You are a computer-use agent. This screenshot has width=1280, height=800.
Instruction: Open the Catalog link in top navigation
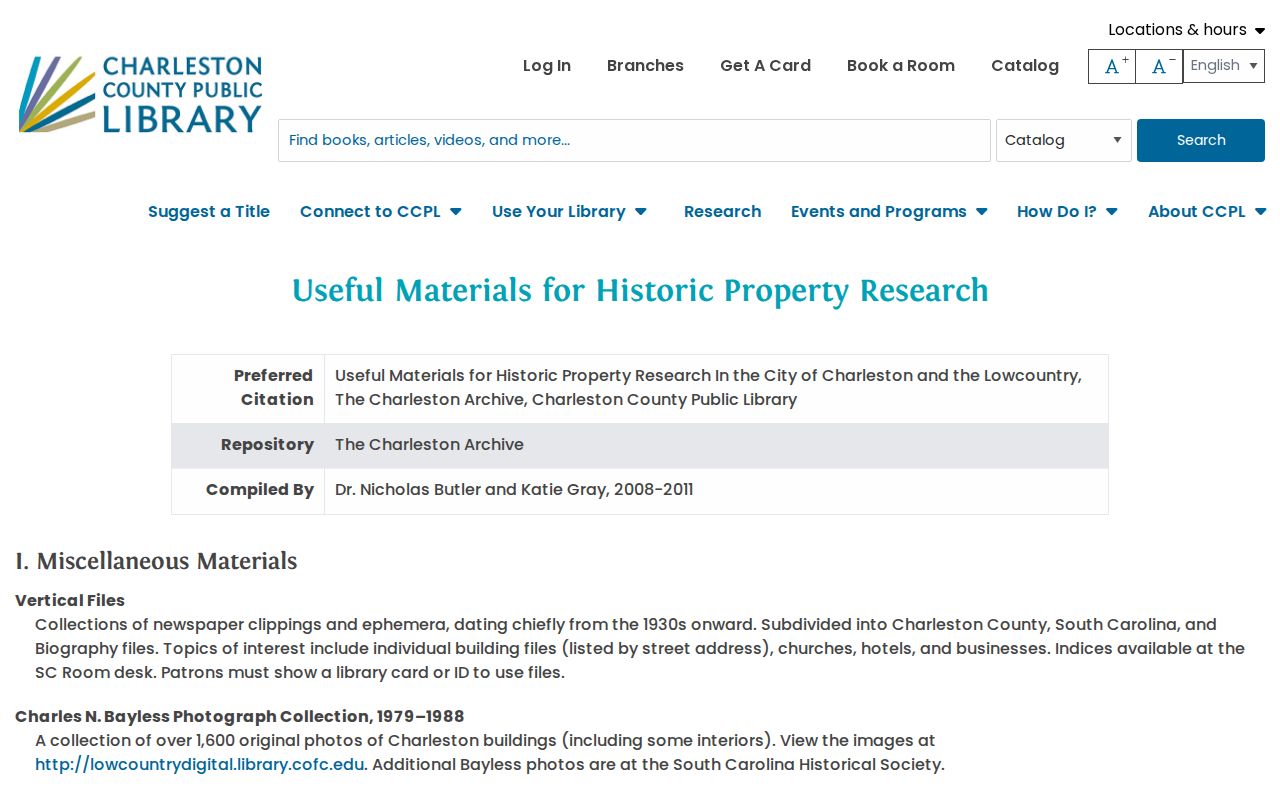pyautogui.click(x=1025, y=66)
